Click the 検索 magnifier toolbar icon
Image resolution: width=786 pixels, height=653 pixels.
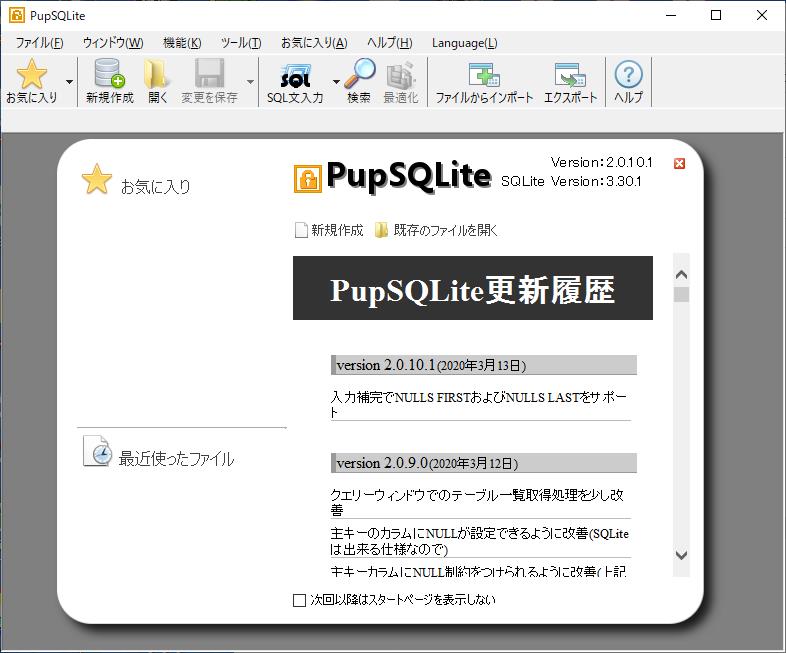(360, 74)
